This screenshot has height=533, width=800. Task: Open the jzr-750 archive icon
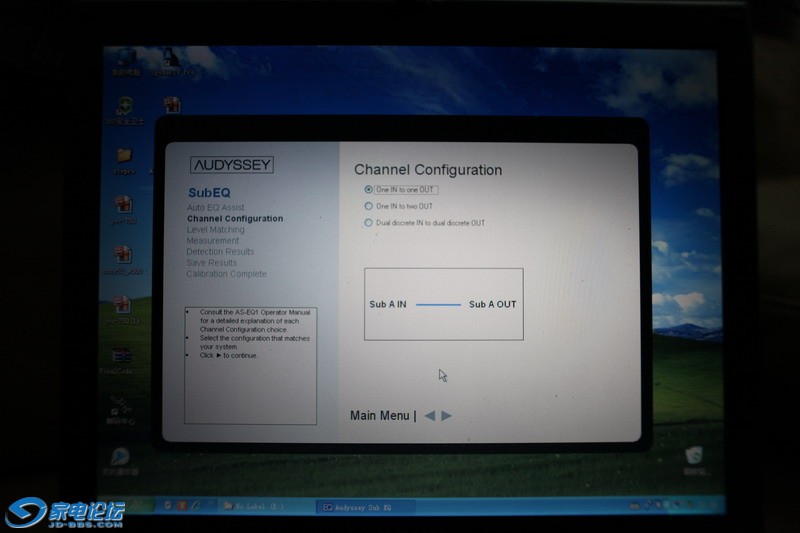(122, 210)
